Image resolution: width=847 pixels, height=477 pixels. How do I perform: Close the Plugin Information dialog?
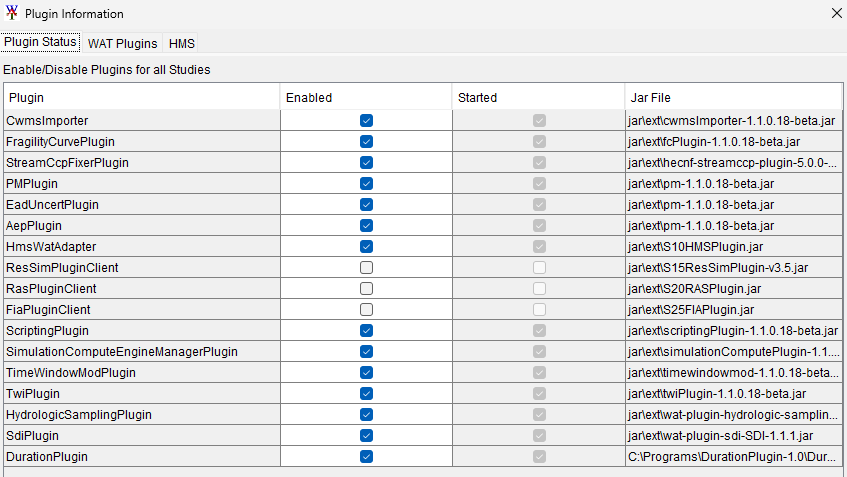(x=836, y=14)
